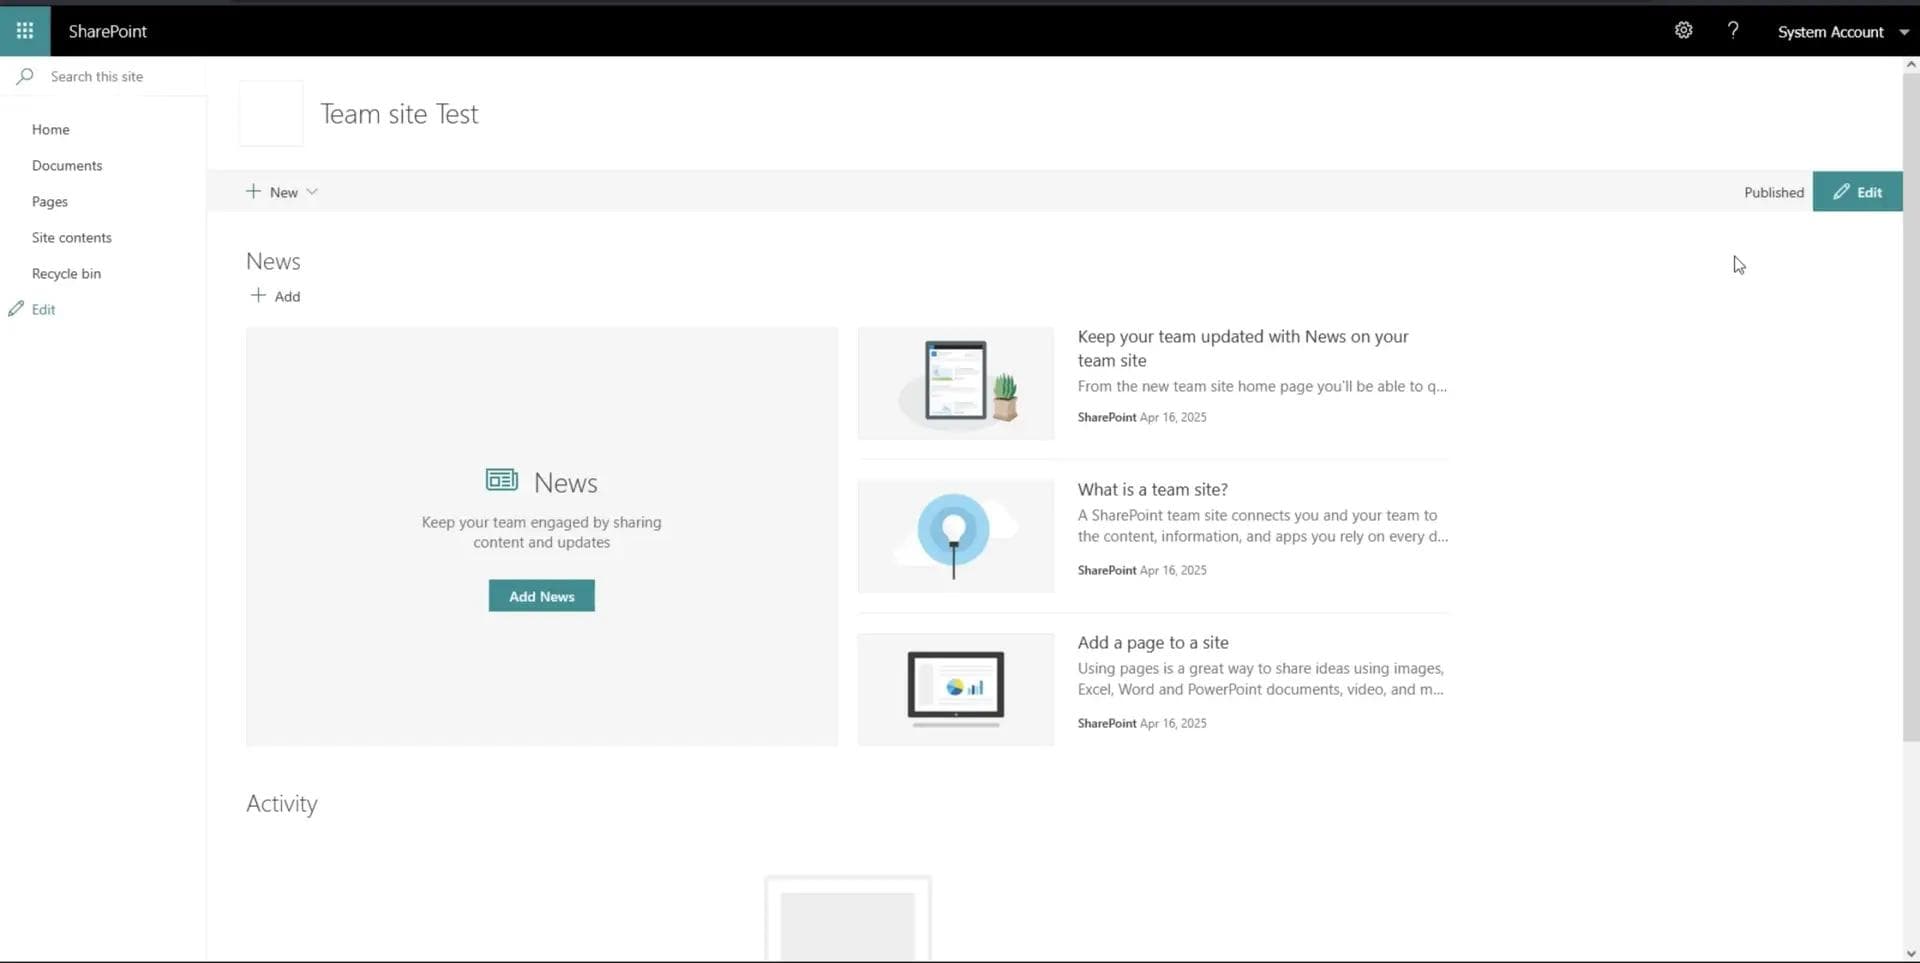Open Site contents in navigation
The height and width of the screenshot is (963, 1920).
(x=71, y=238)
